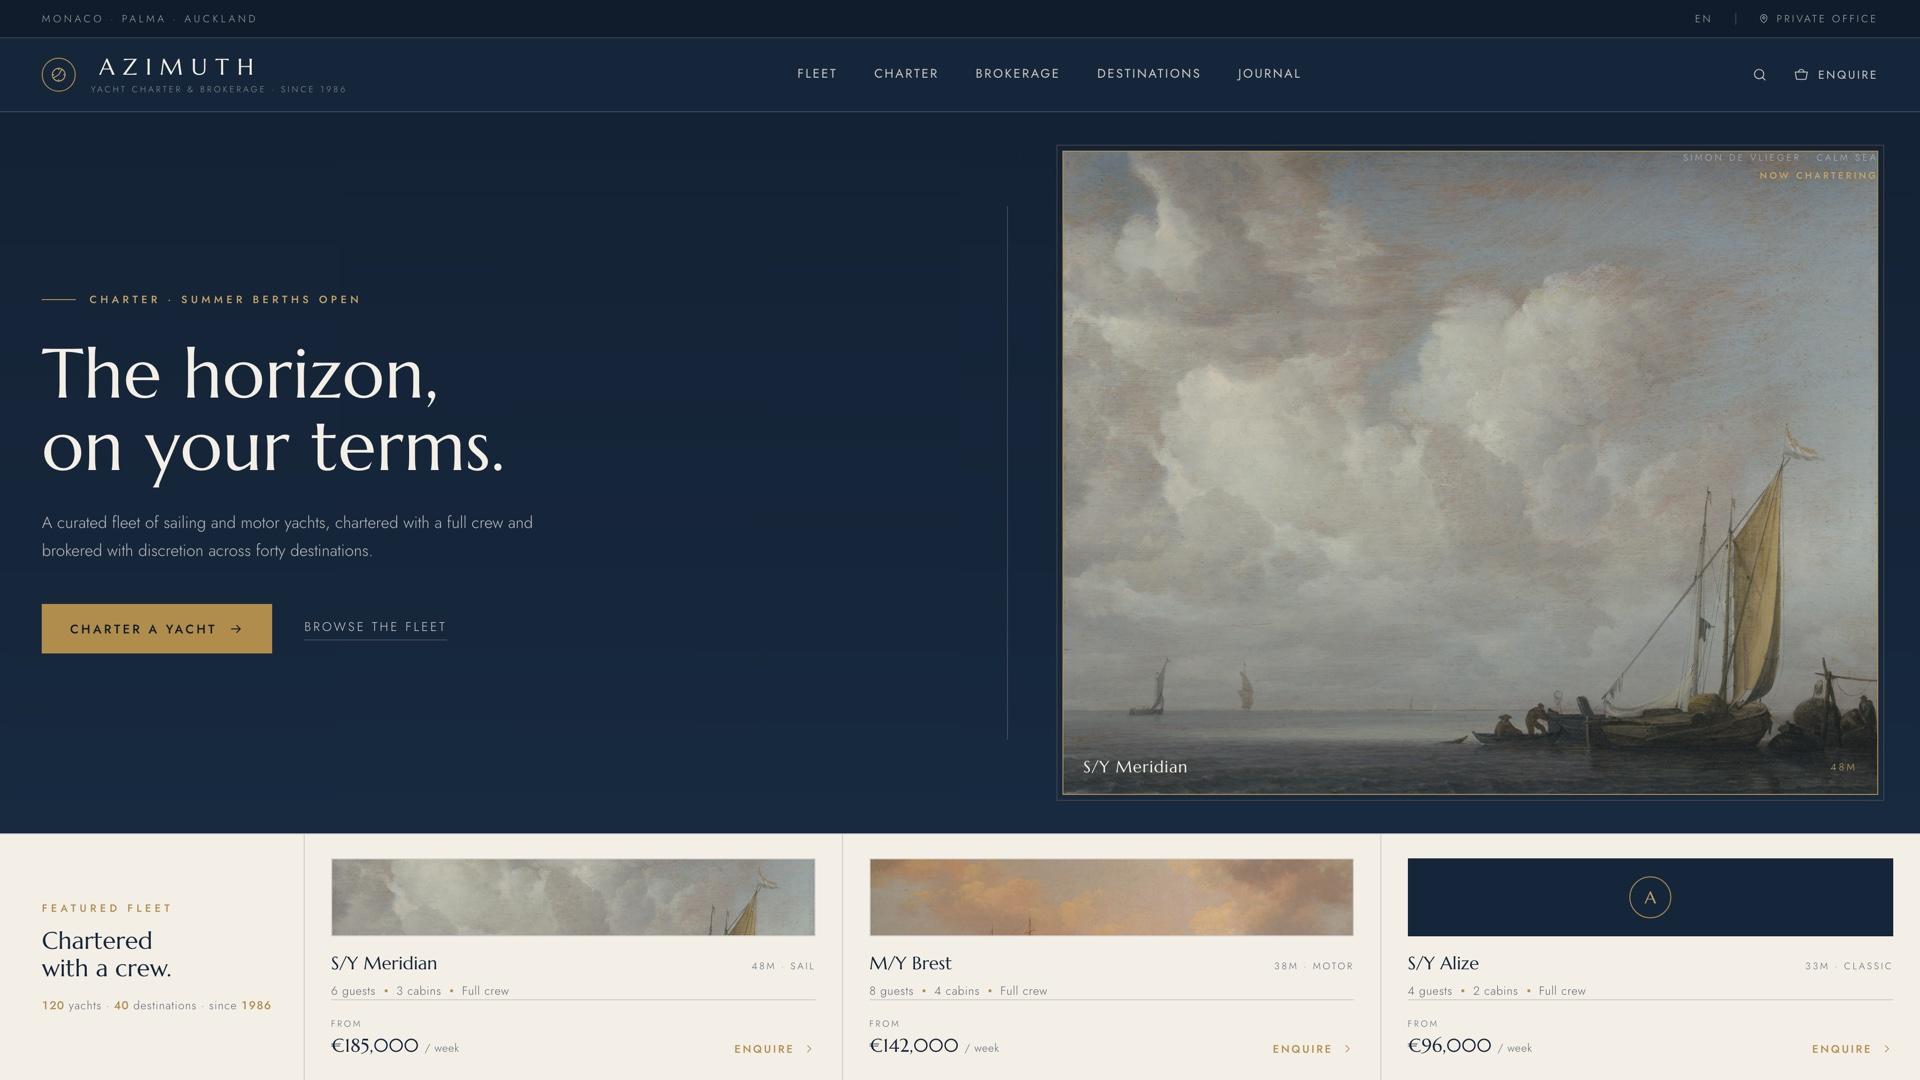Switch language via the EN selector
Screen dimensions: 1920x1080
tap(1703, 19)
